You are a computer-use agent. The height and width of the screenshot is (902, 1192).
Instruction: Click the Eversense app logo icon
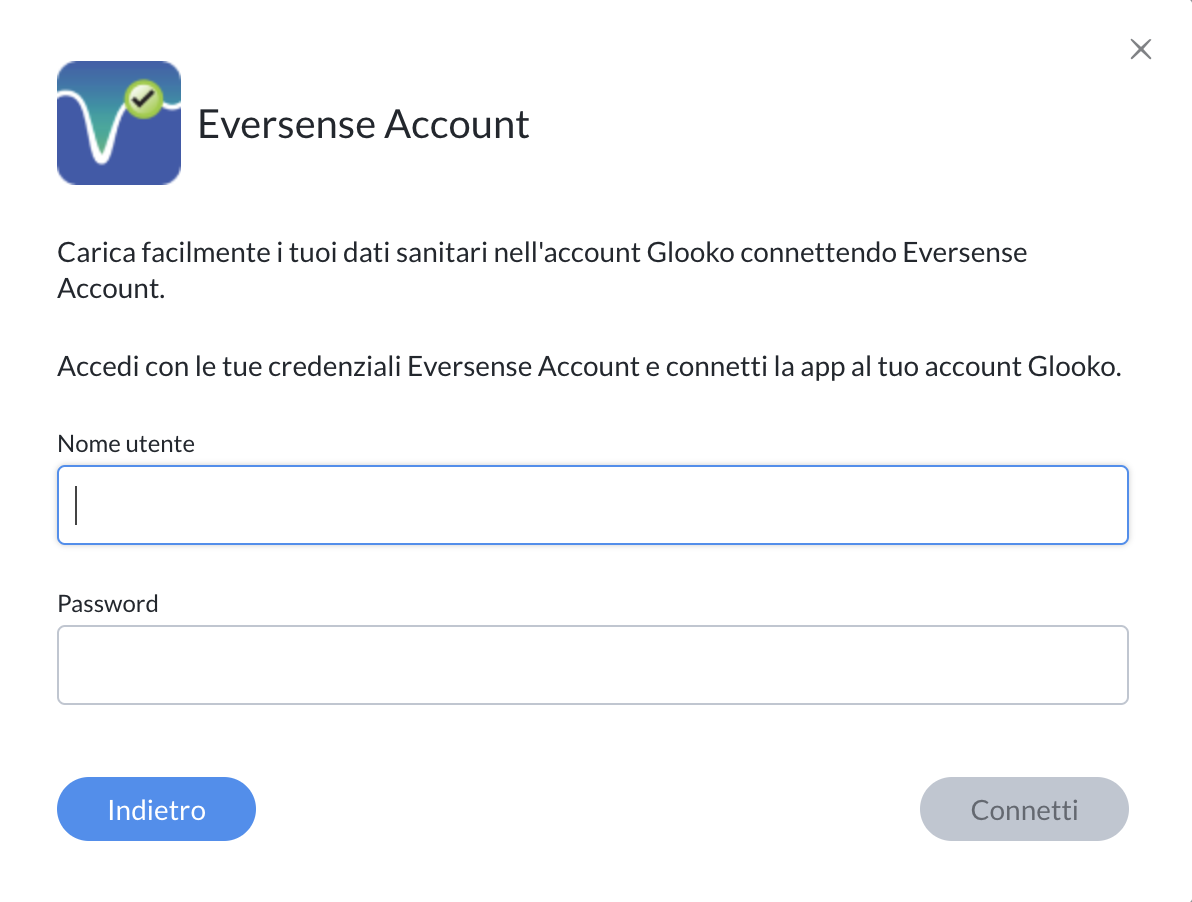point(119,122)
